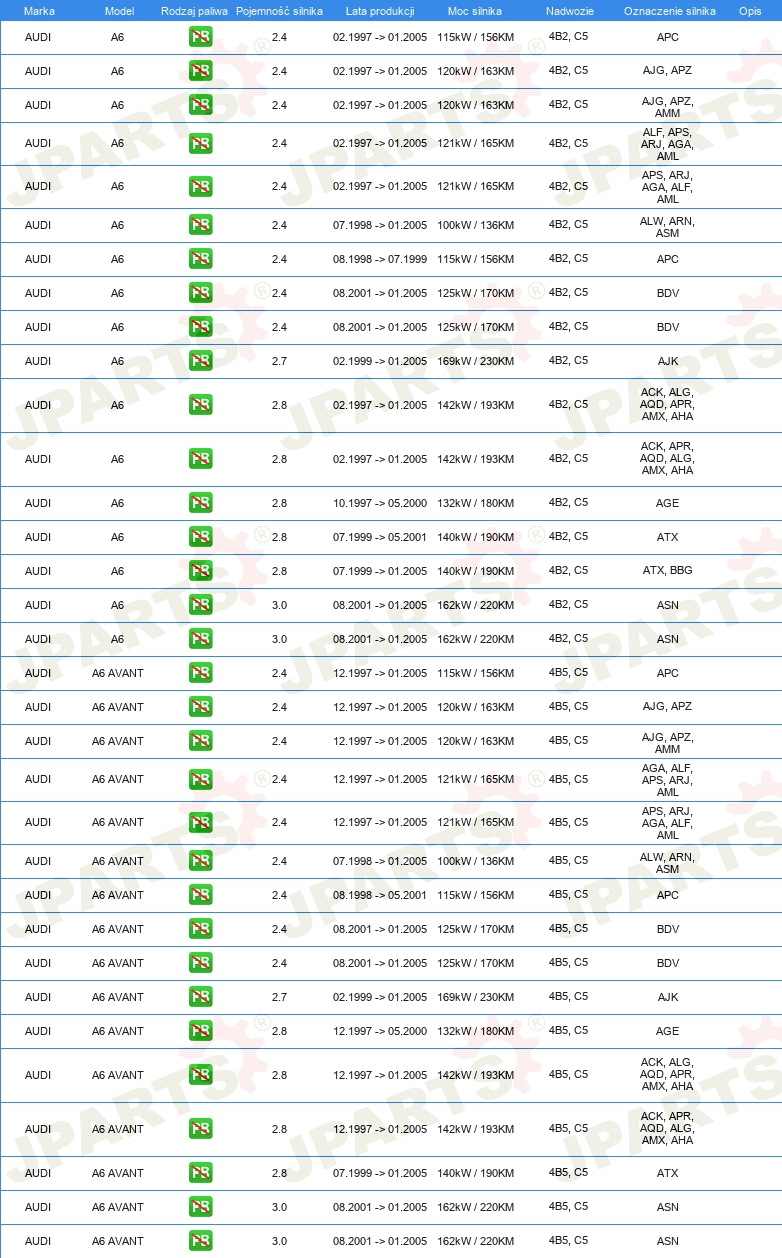
Task: Click the Marka column header
Action: tap(38, 11)
